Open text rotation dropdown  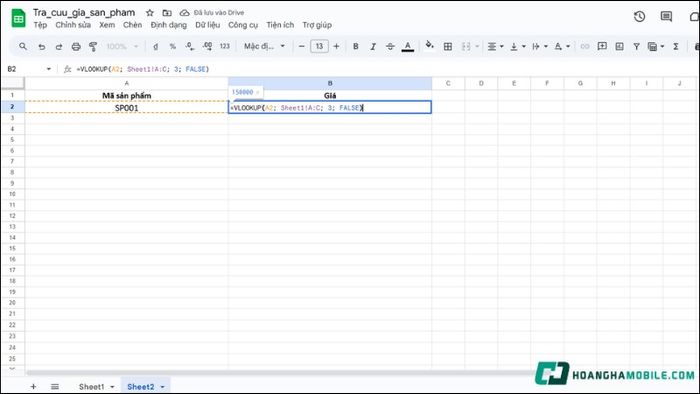click(562, 46)
